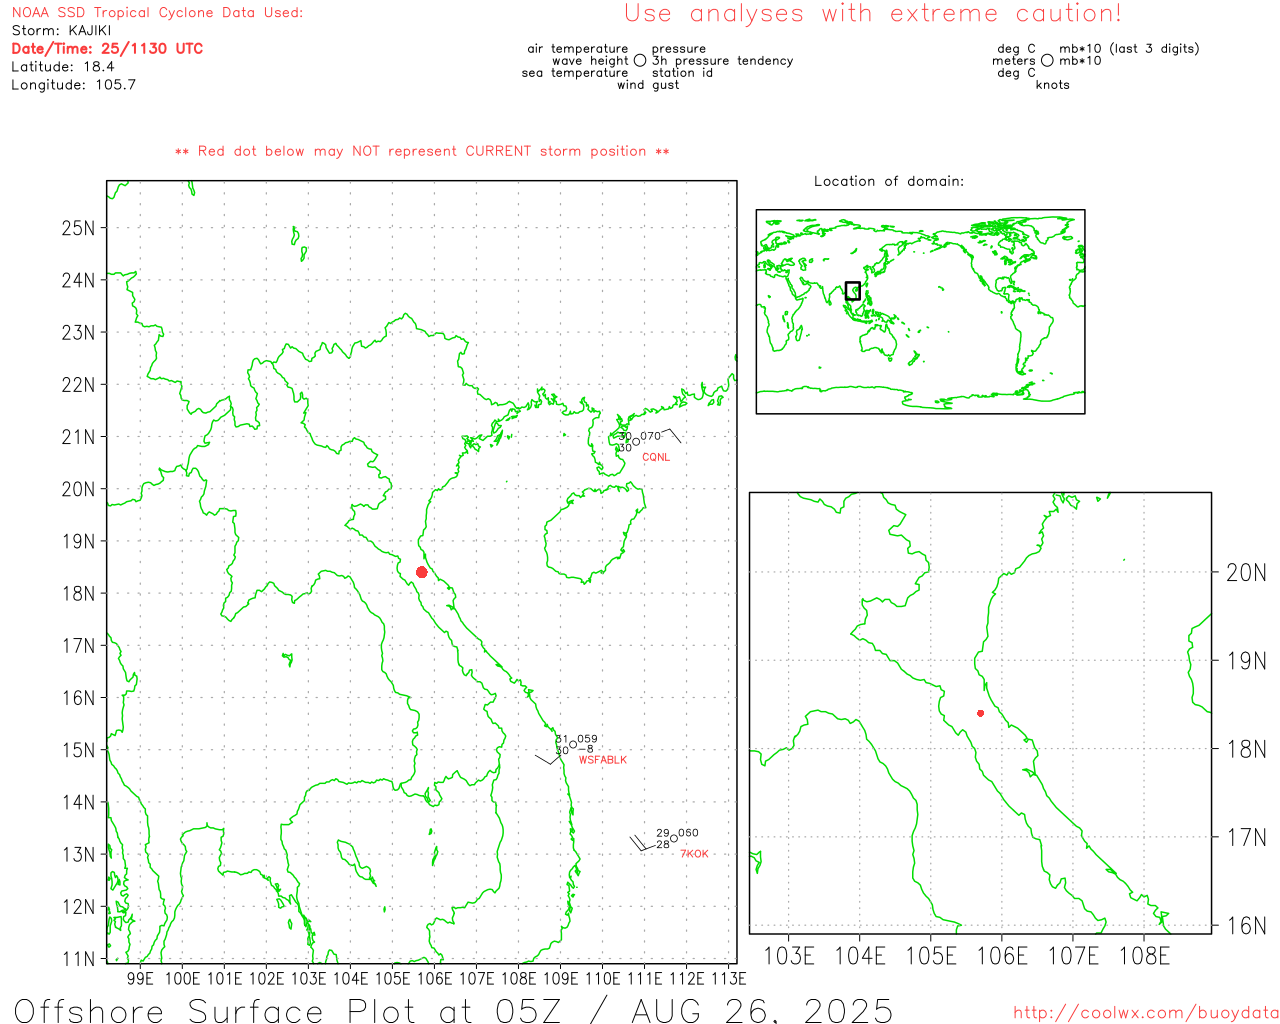
Task: Select the red station label WSFABLK
Action: pyautogui.click(x=603, y=760)
